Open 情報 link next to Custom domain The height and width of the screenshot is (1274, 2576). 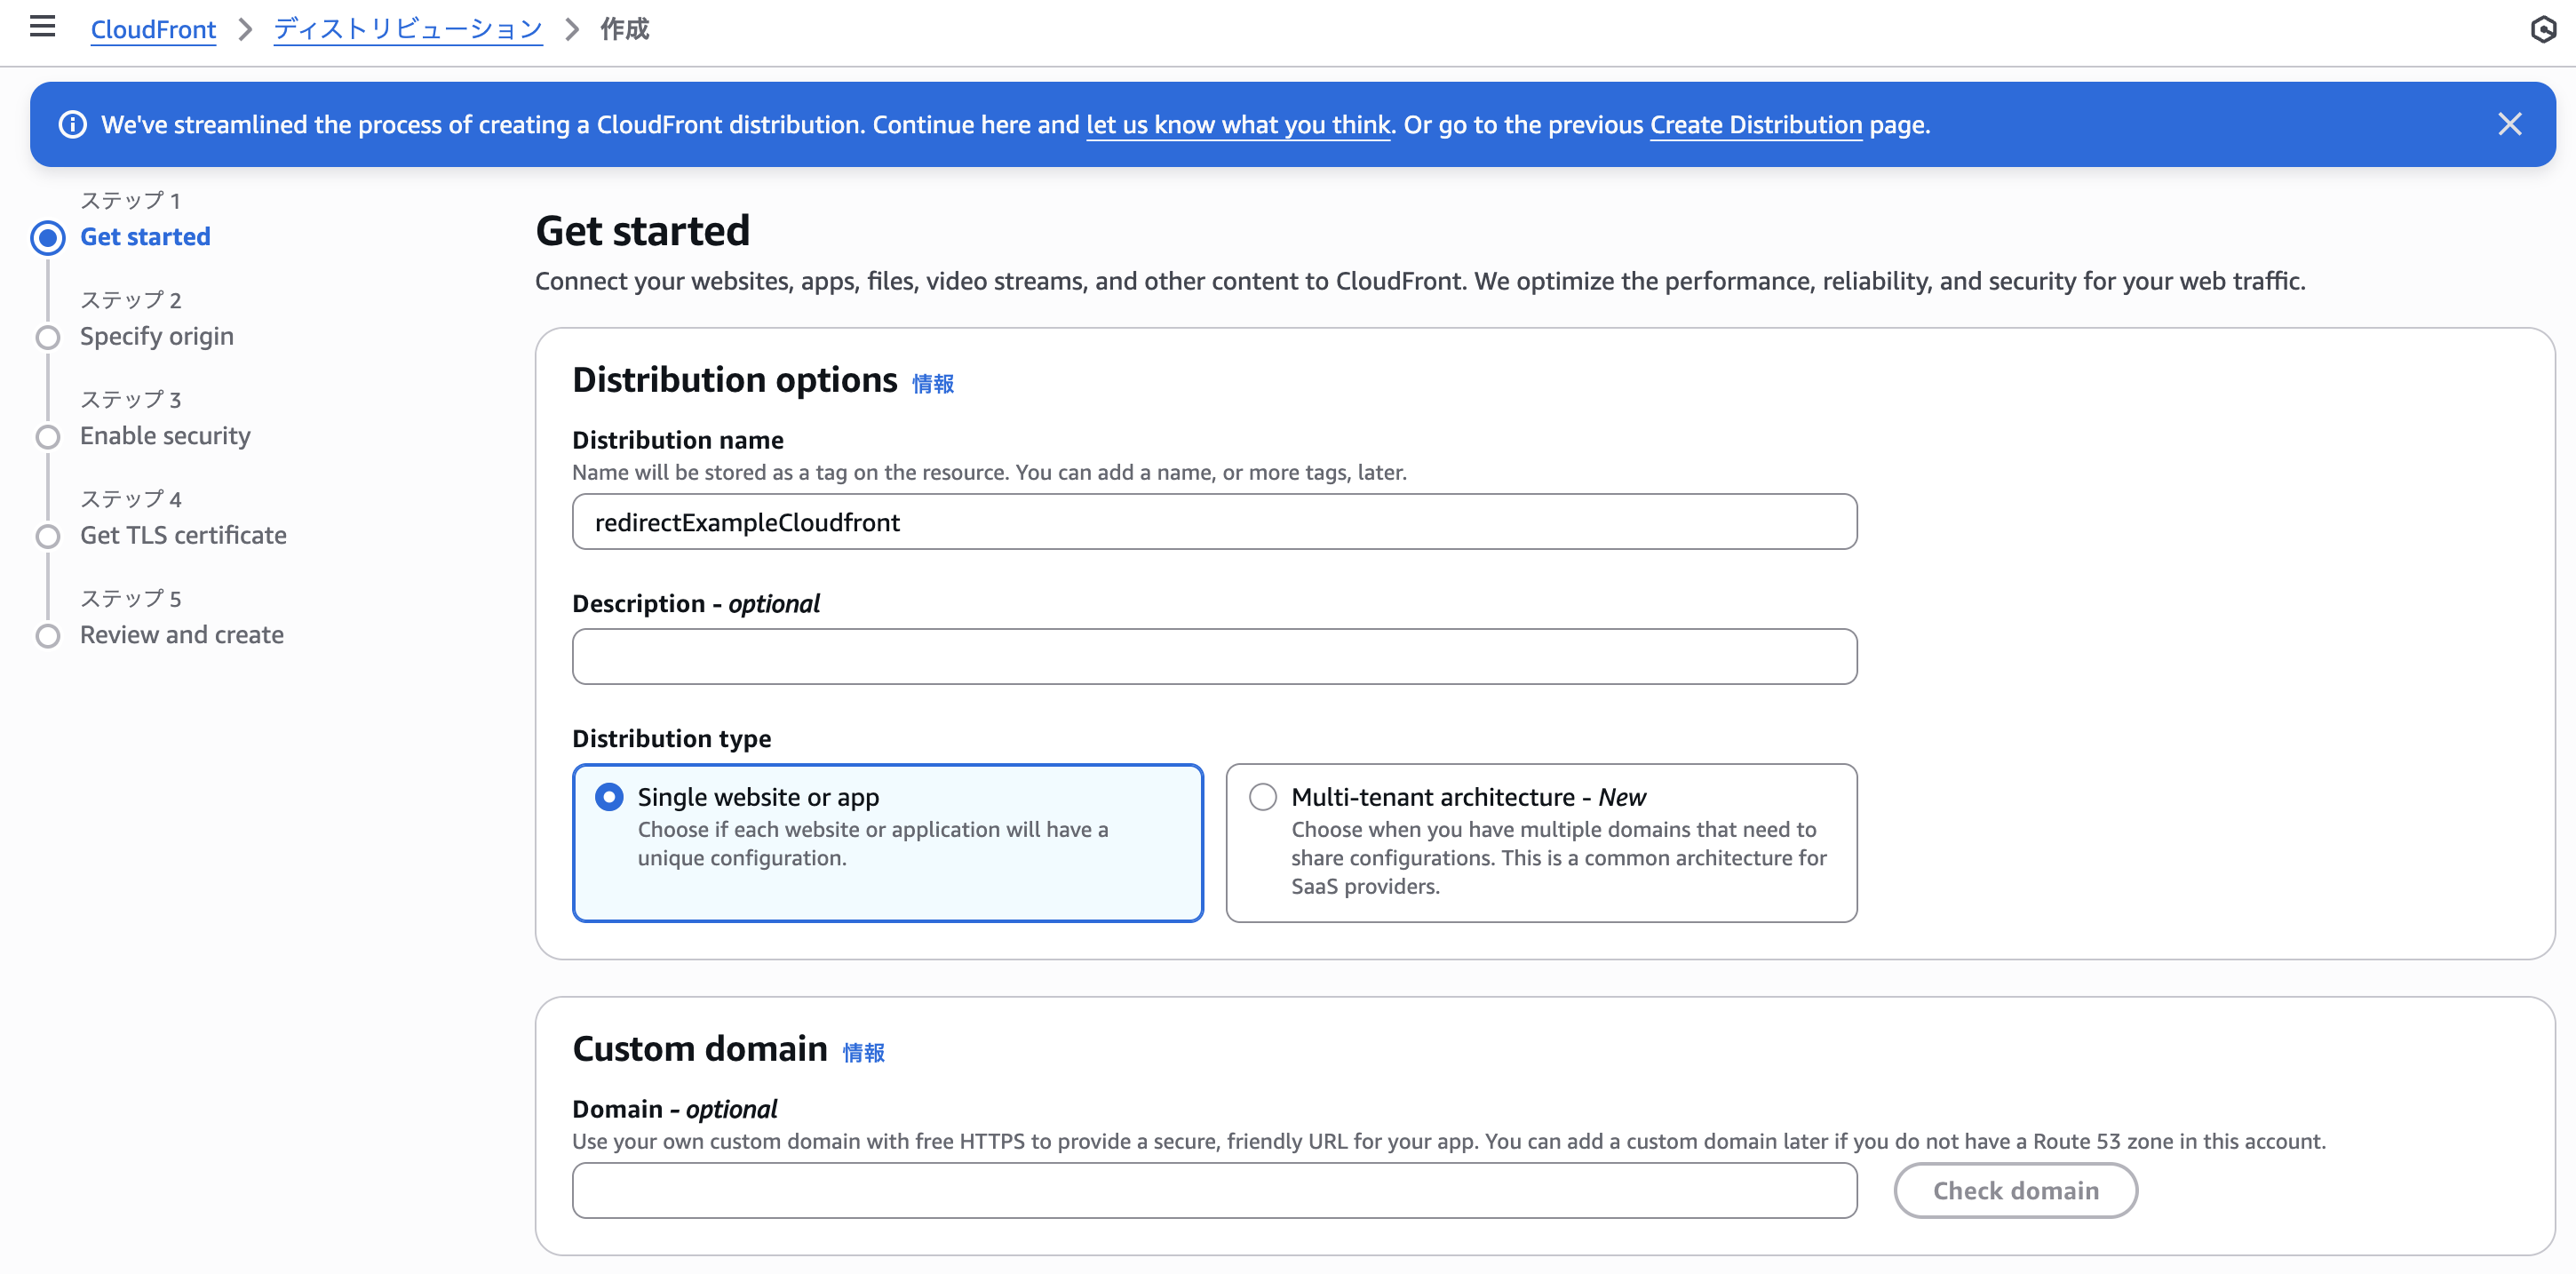(863, 1053)
